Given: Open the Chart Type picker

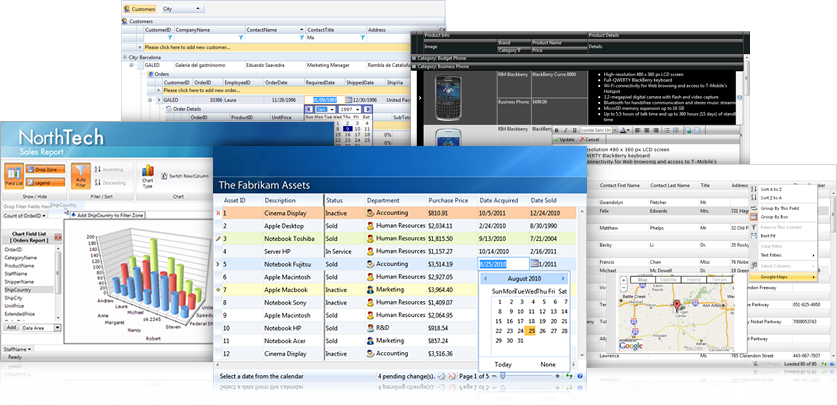Looking at the screenshot, I should (148, 177).
